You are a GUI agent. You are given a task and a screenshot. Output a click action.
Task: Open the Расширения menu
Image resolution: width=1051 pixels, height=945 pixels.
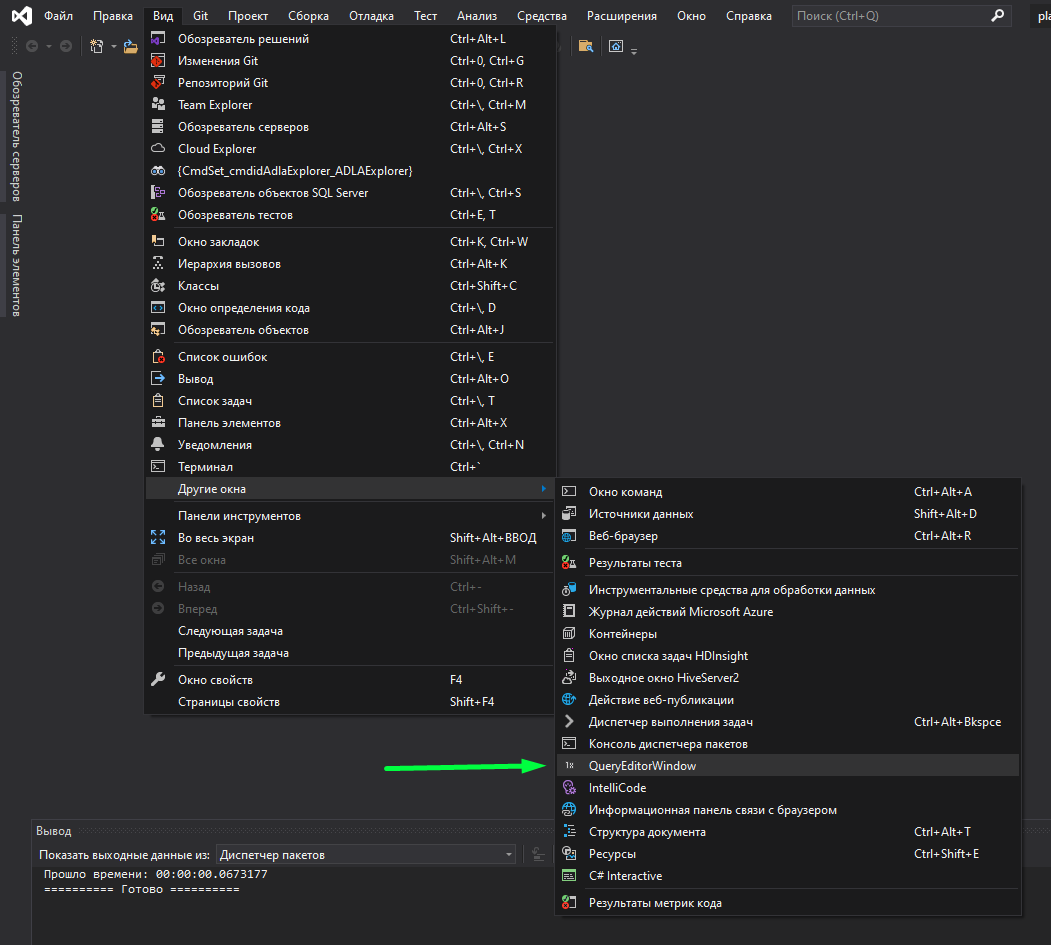pyautogui.click(x=622, y=16)
